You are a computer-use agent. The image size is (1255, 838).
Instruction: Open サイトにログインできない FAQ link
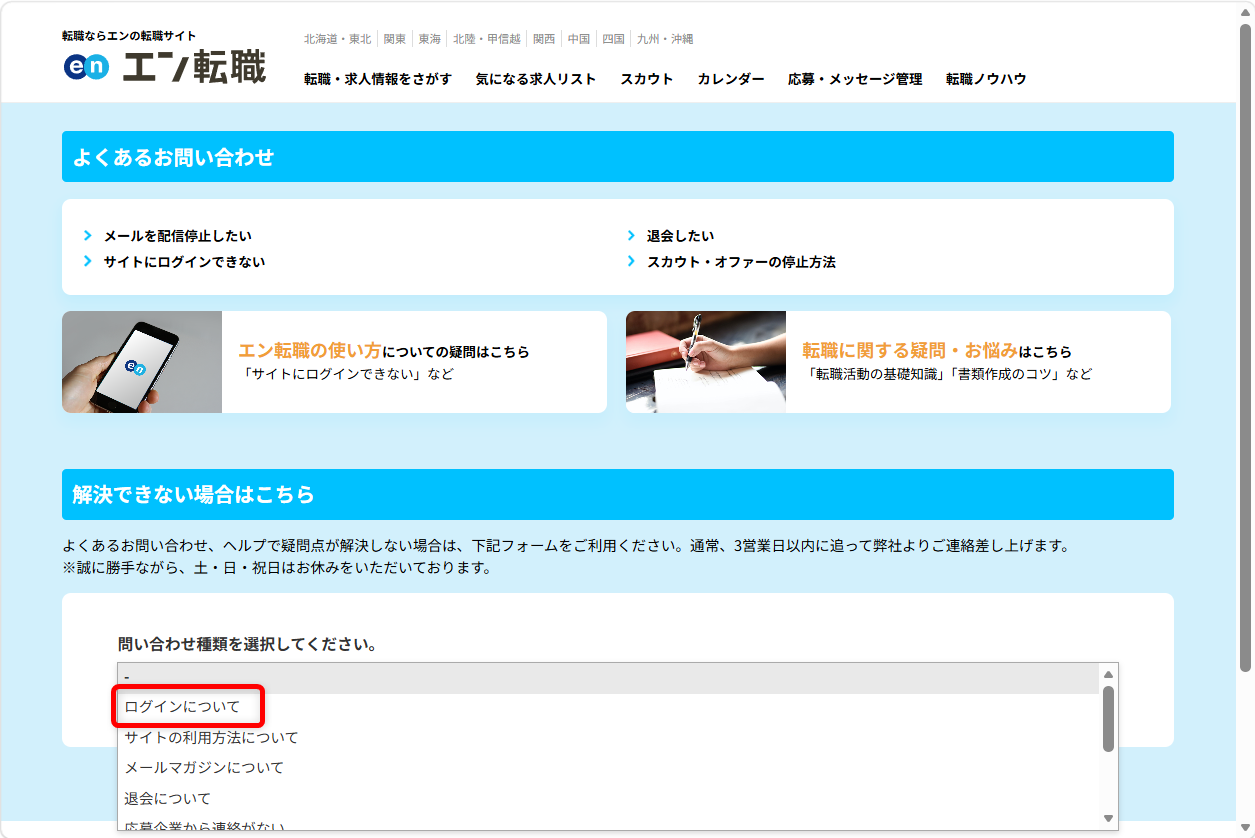coord(185,262)
